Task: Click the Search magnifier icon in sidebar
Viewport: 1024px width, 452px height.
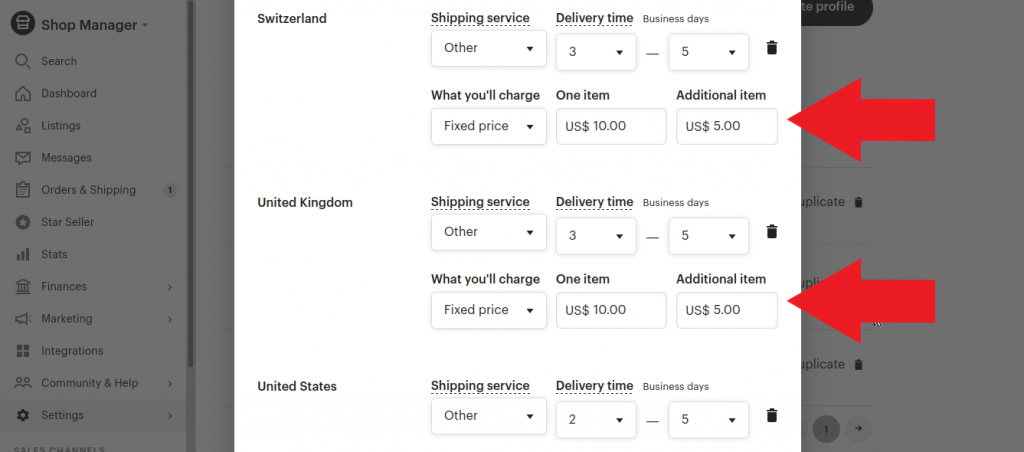Action: point(23,61)
